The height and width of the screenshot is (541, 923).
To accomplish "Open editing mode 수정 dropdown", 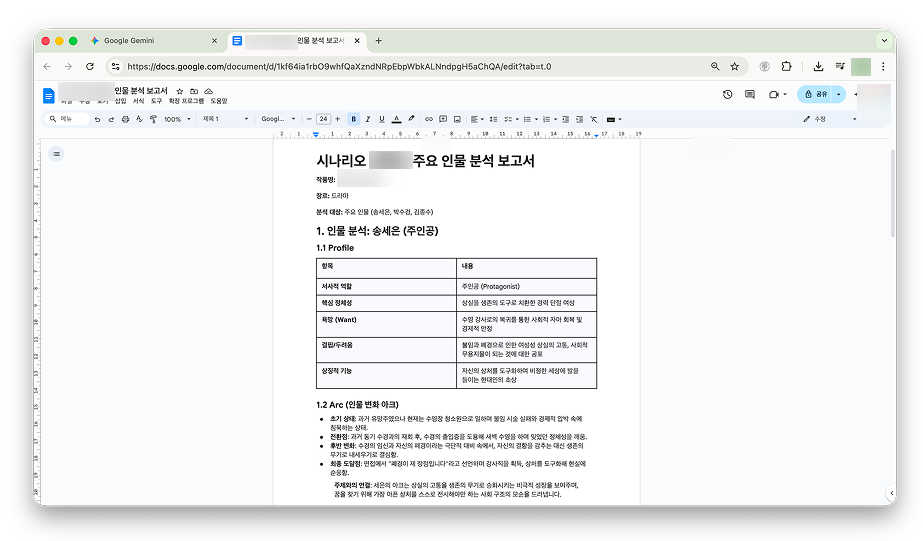I will click(829, 119).
